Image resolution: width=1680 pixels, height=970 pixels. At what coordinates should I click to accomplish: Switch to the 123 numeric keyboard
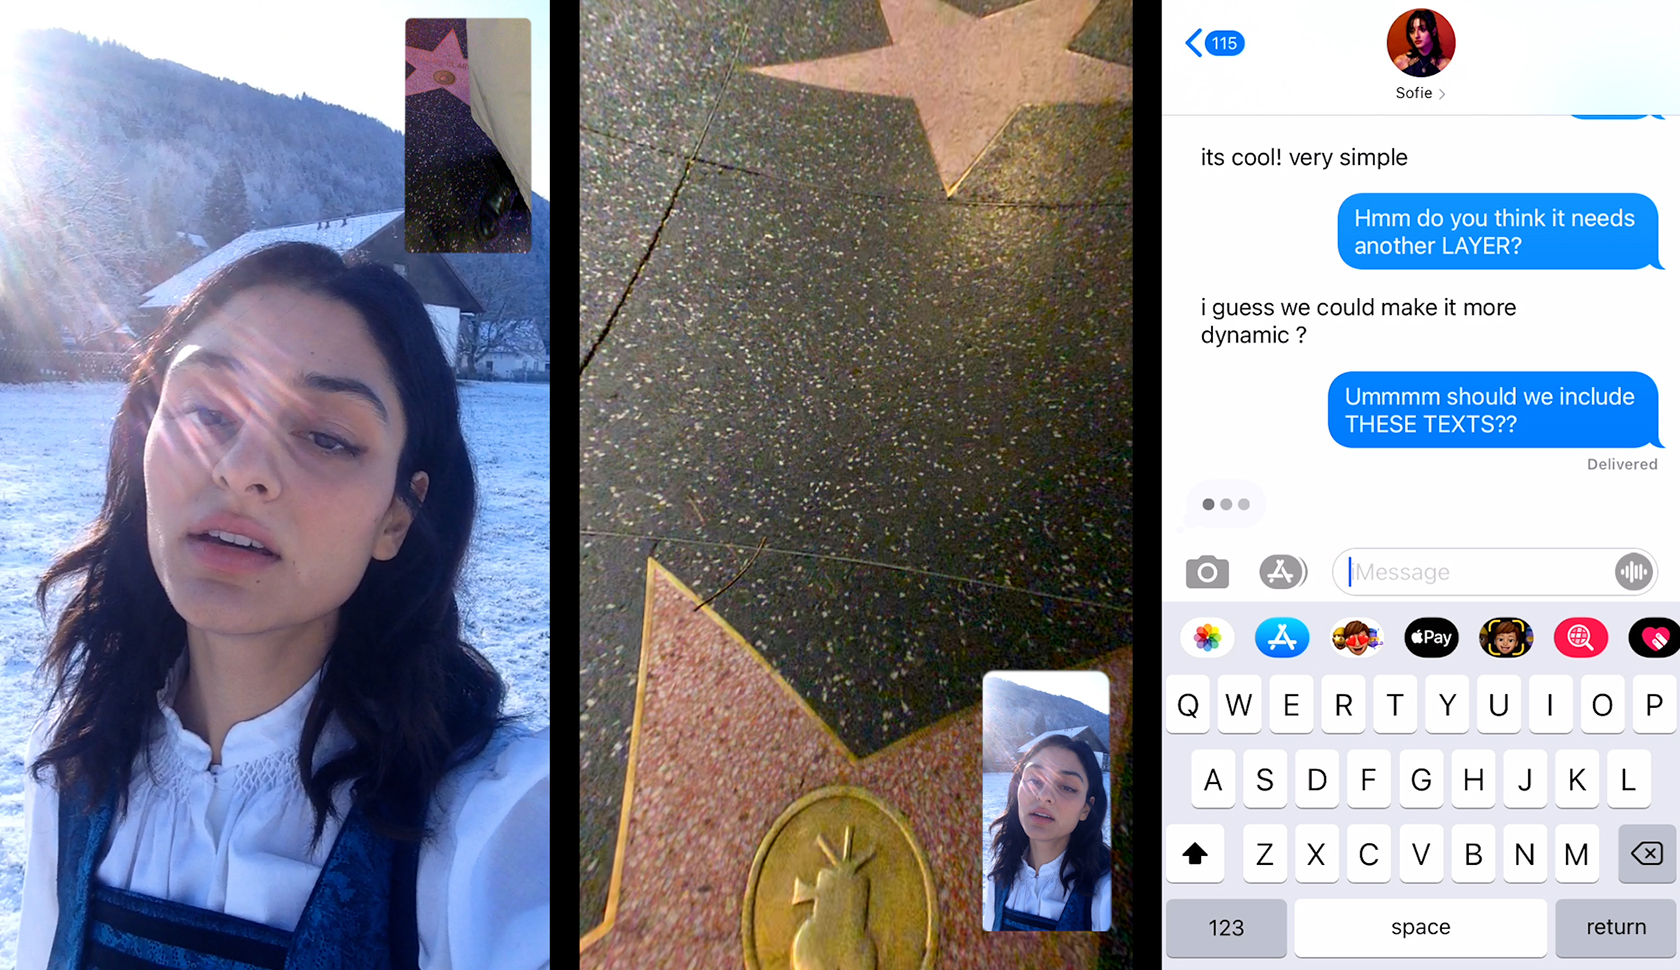coord(1226,928)
